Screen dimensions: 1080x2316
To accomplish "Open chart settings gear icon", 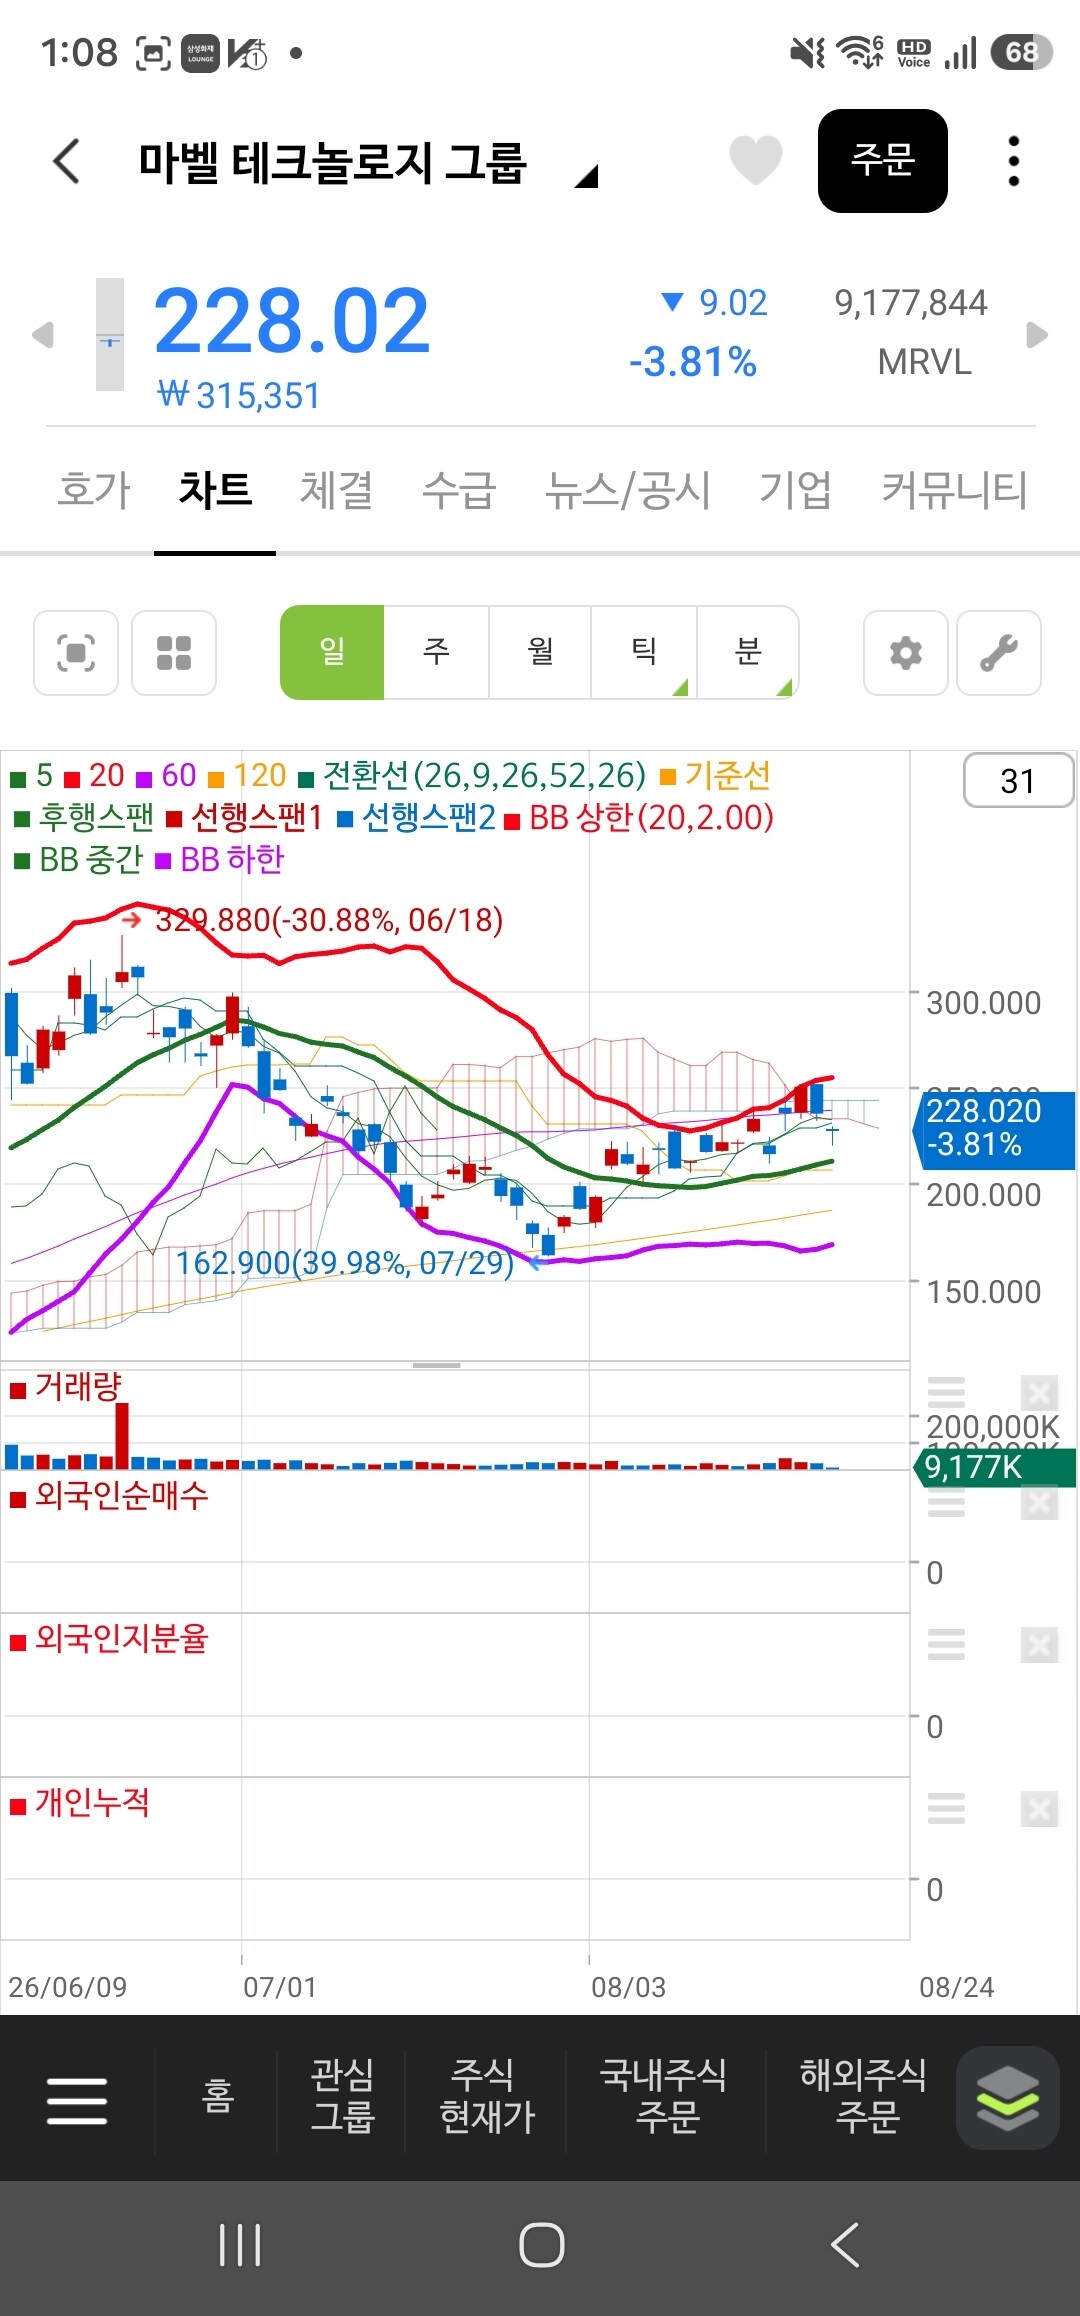I will click(x=906, y=653).
